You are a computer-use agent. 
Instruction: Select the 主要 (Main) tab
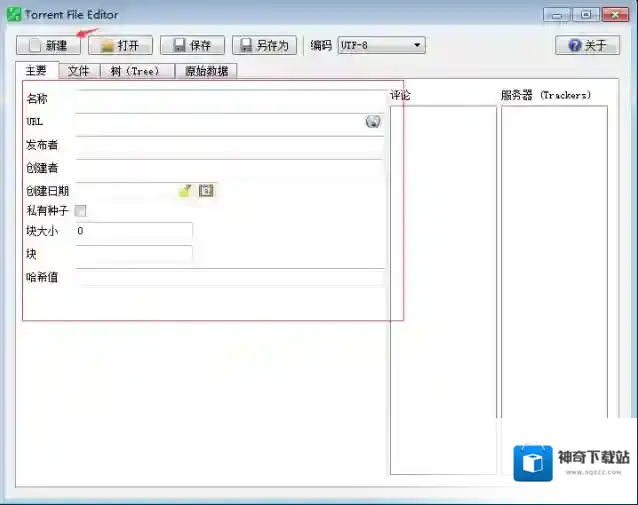pos(36,71)
